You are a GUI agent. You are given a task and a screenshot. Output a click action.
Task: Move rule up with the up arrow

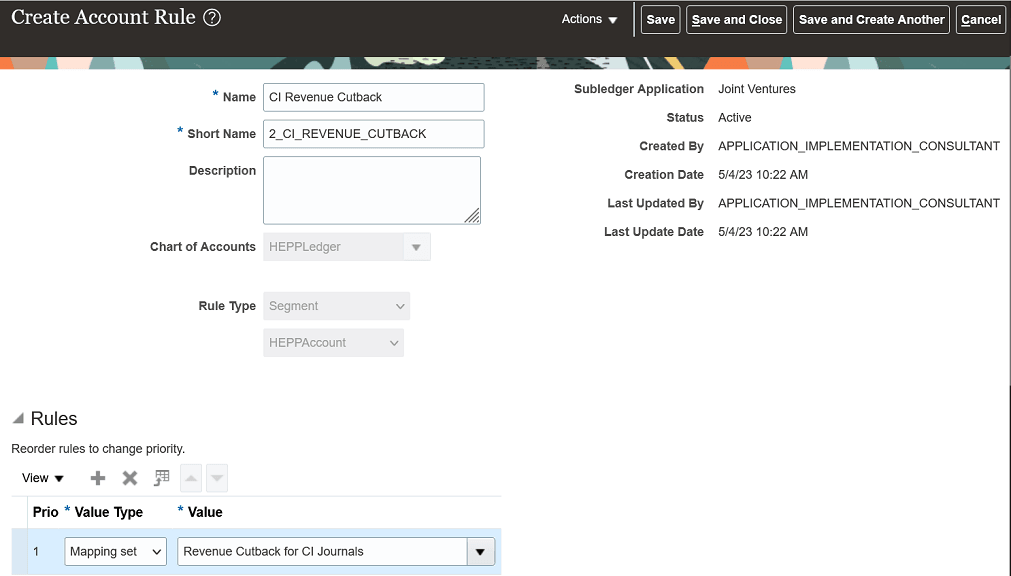coord(191,478)
